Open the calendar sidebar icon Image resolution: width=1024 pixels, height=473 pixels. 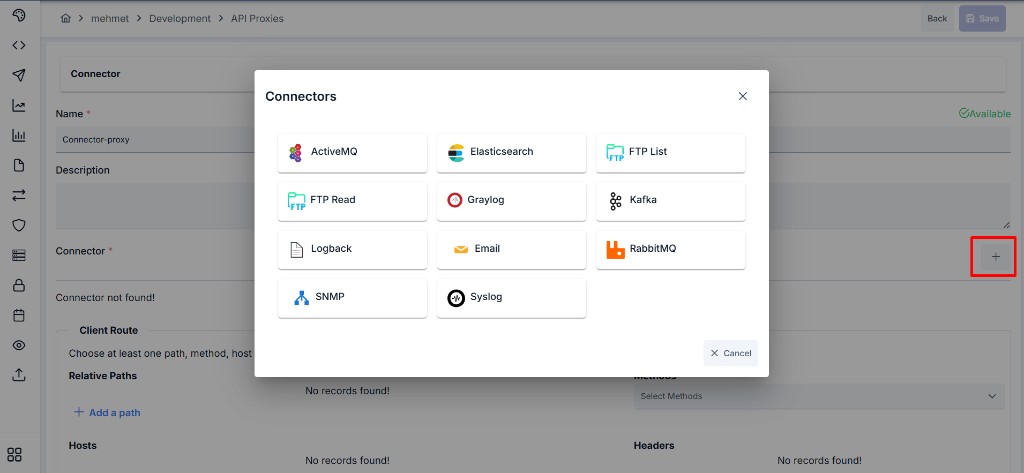(x=19, y=316)
